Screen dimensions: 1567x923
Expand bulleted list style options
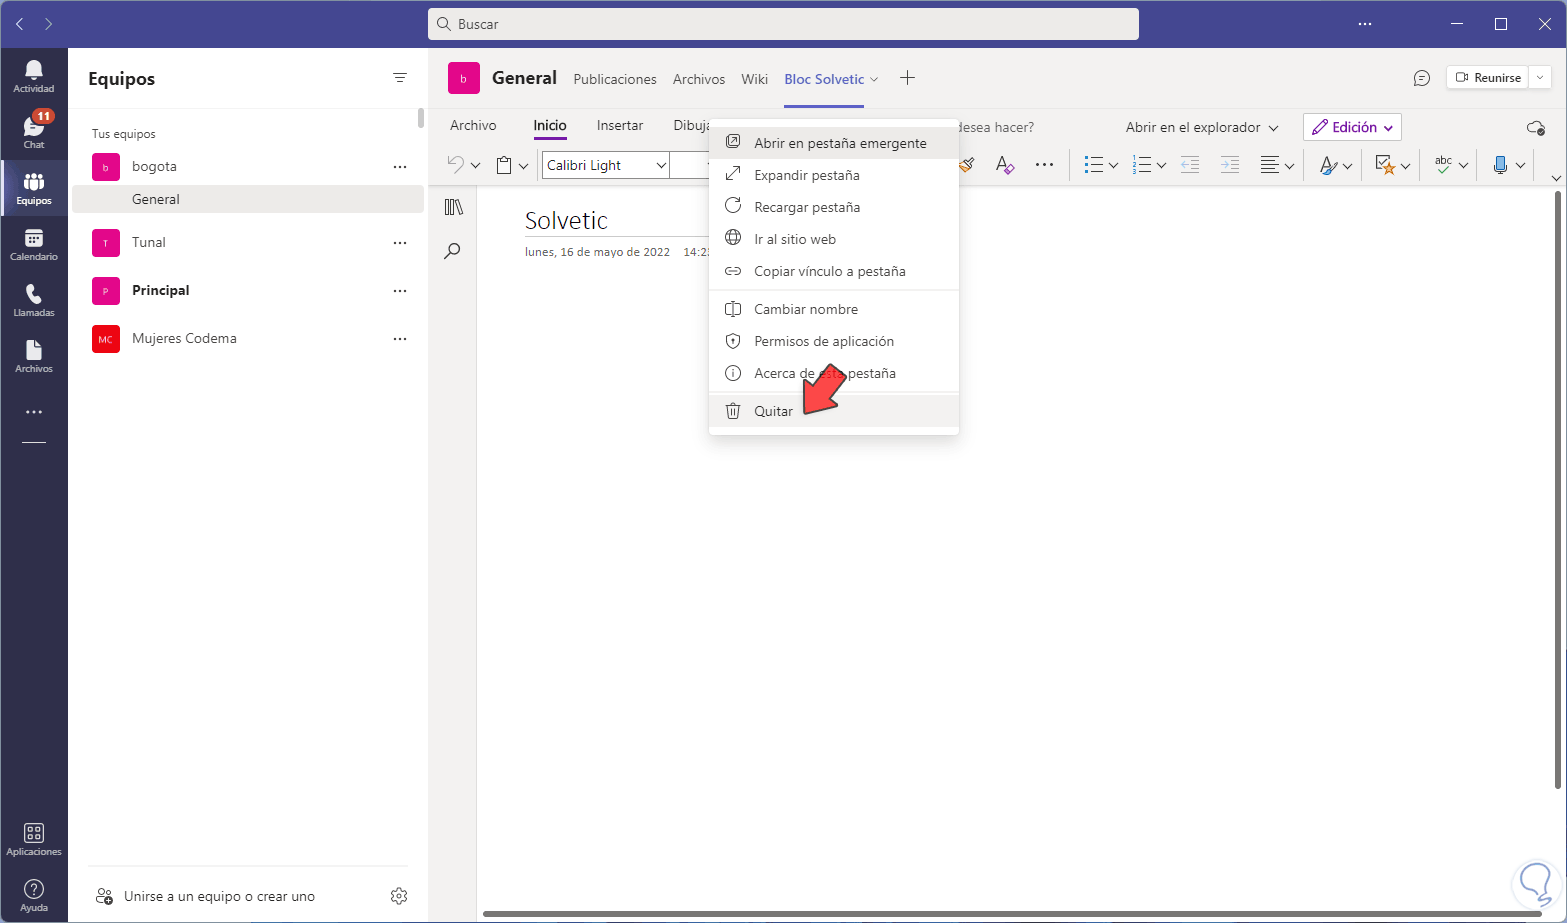[x=1113, y=166]
